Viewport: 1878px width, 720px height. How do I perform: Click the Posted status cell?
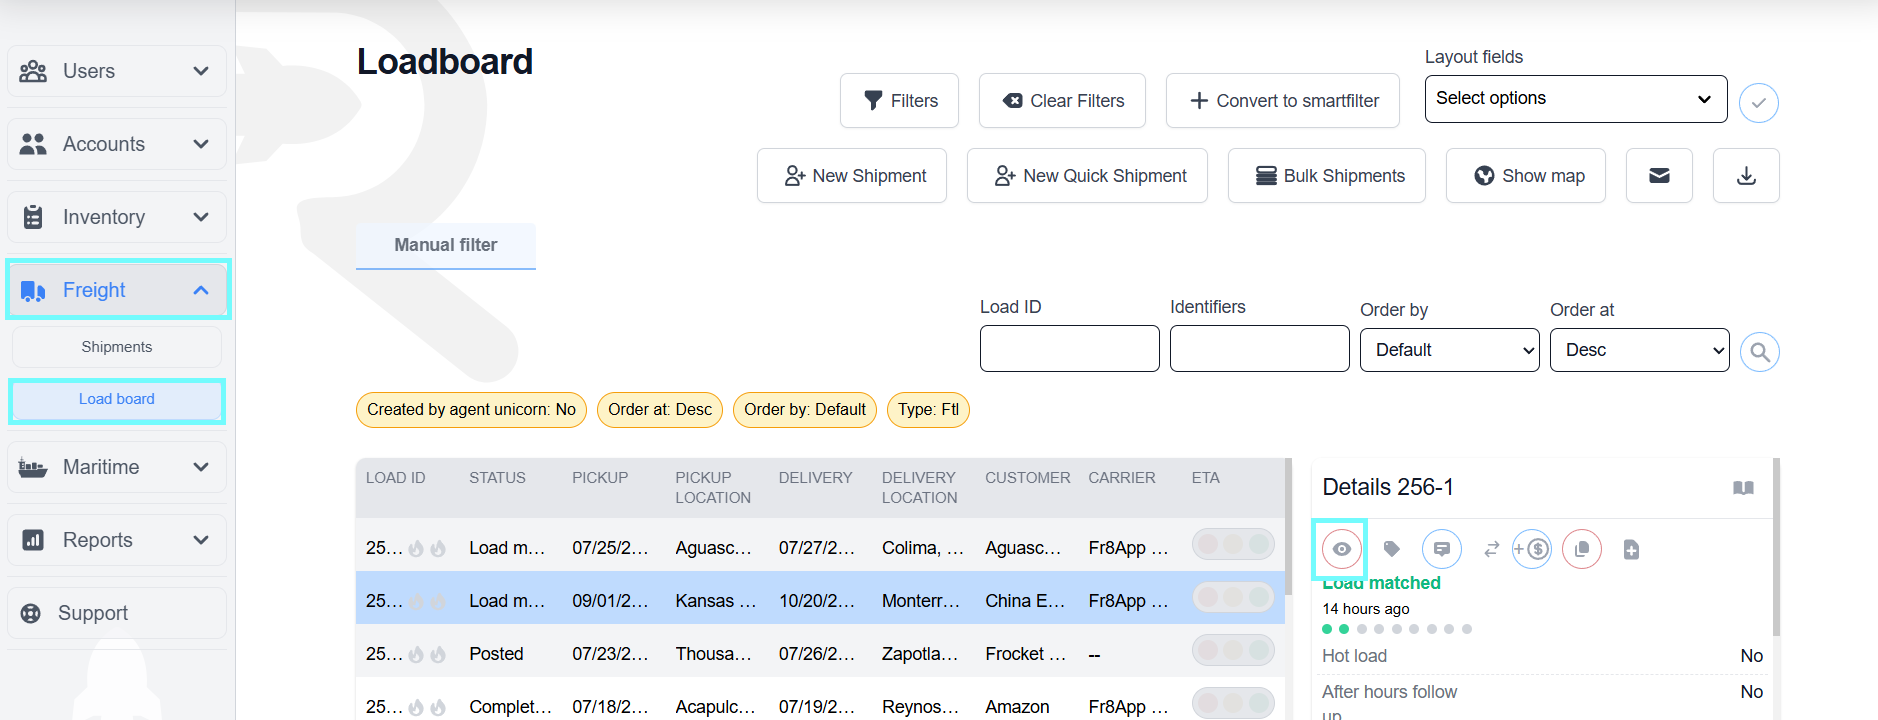coord(496,654)
